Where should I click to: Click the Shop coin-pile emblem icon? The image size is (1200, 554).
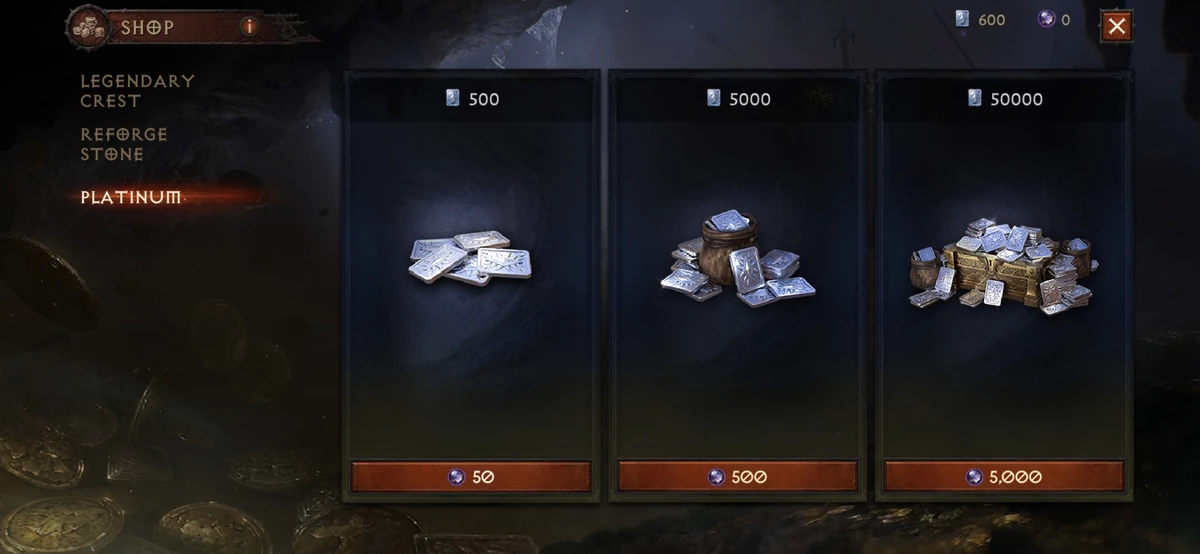[x=90, y=26]
